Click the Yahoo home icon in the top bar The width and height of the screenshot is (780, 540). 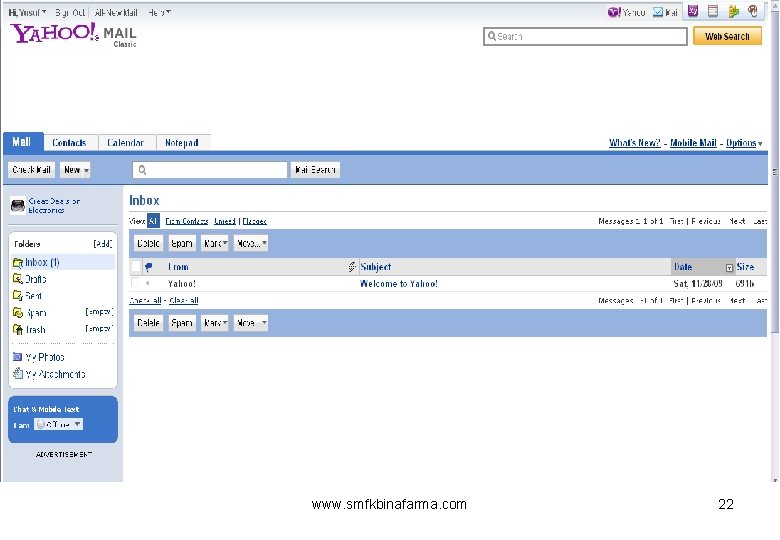click(x=614, y=12)
